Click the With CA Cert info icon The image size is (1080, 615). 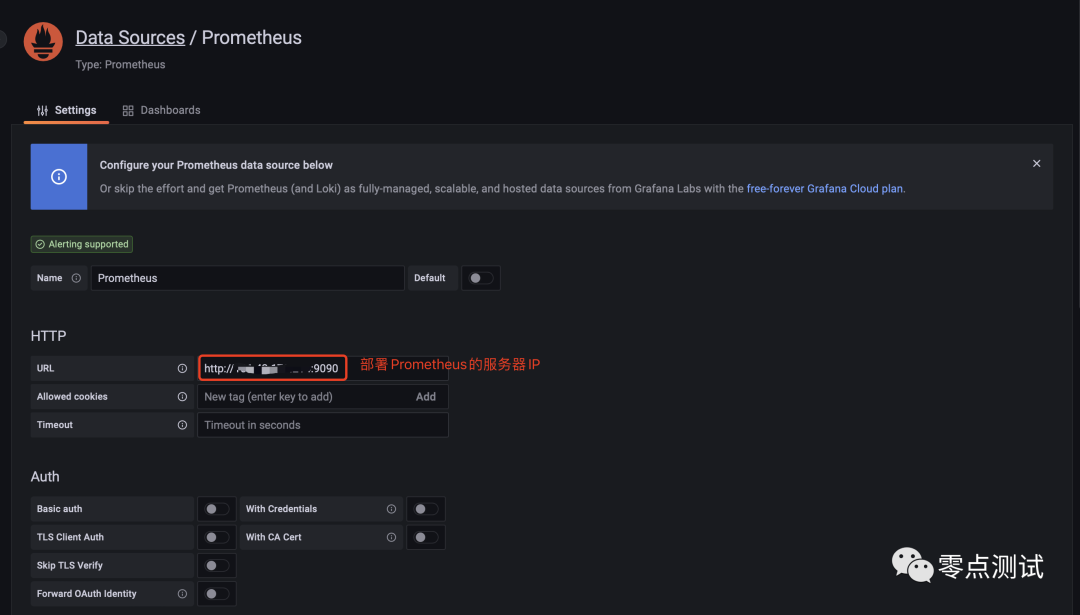pyautogui.click(x=391, y=537)
